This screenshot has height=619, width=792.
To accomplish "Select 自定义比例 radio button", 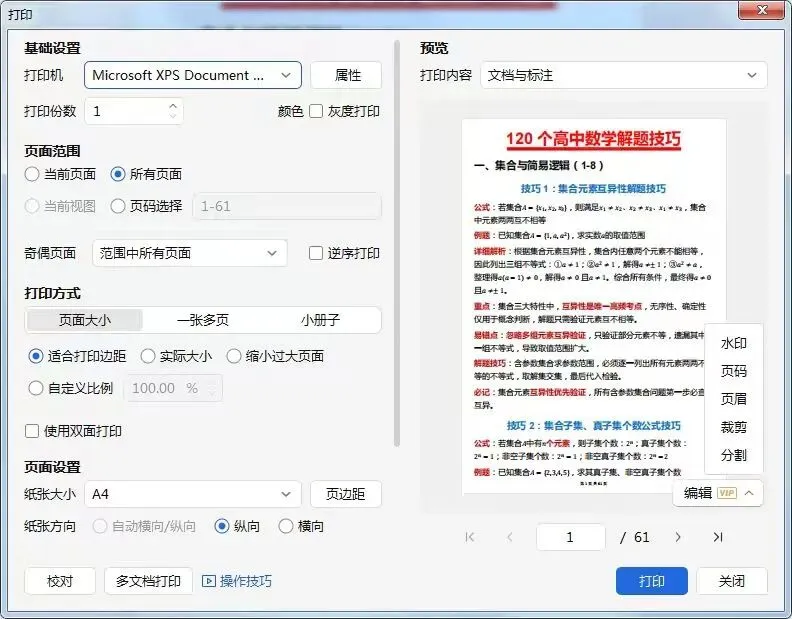I will (35, 388).
